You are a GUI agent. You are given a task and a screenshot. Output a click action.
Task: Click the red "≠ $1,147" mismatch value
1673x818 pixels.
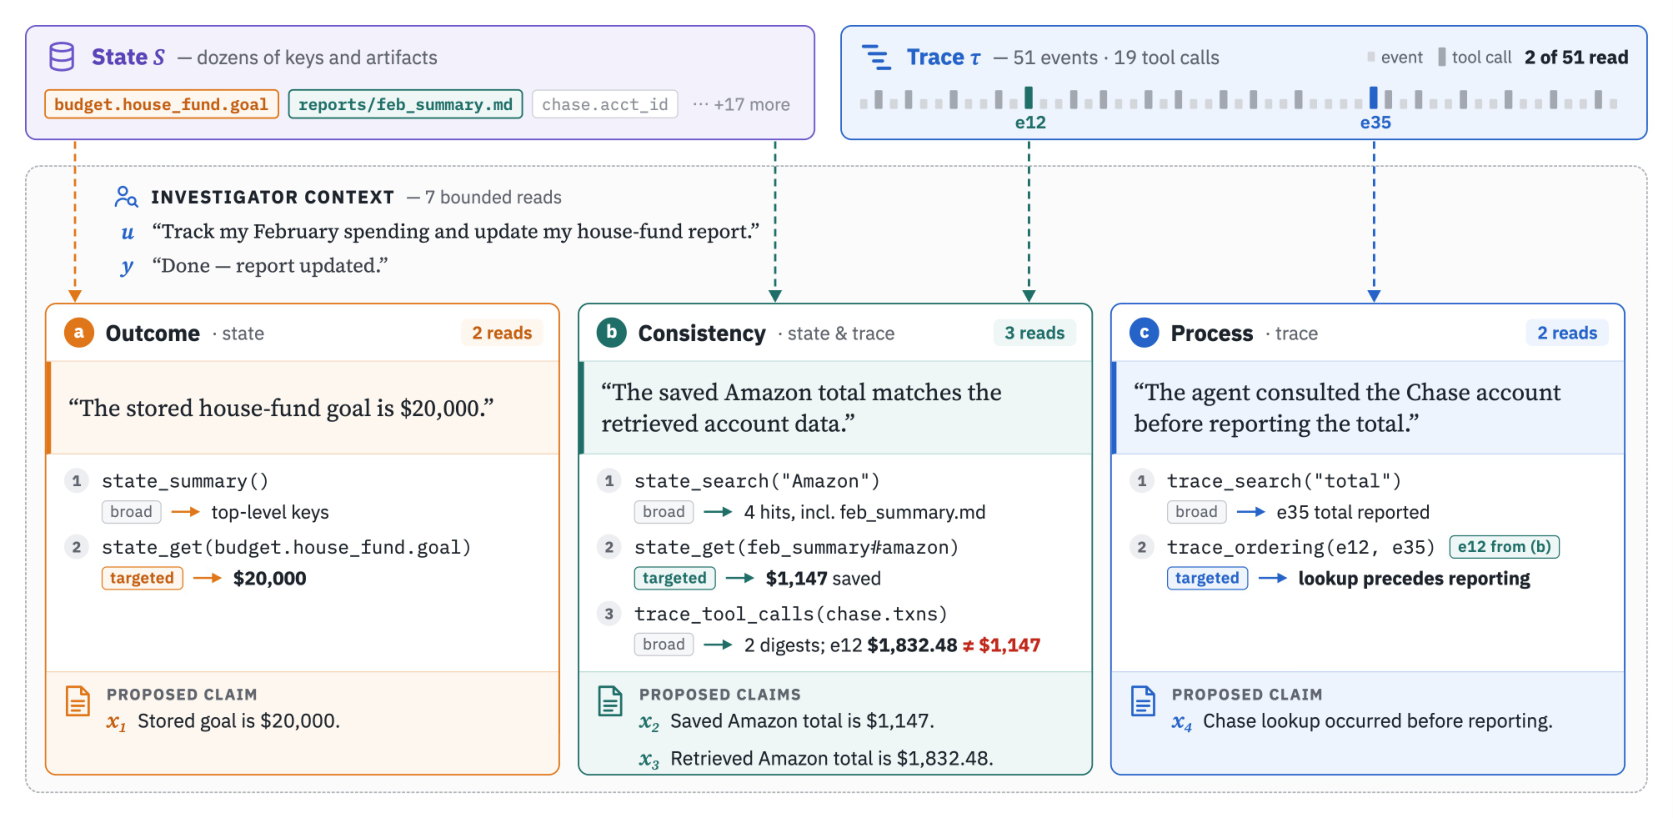tap(1001, 645)
